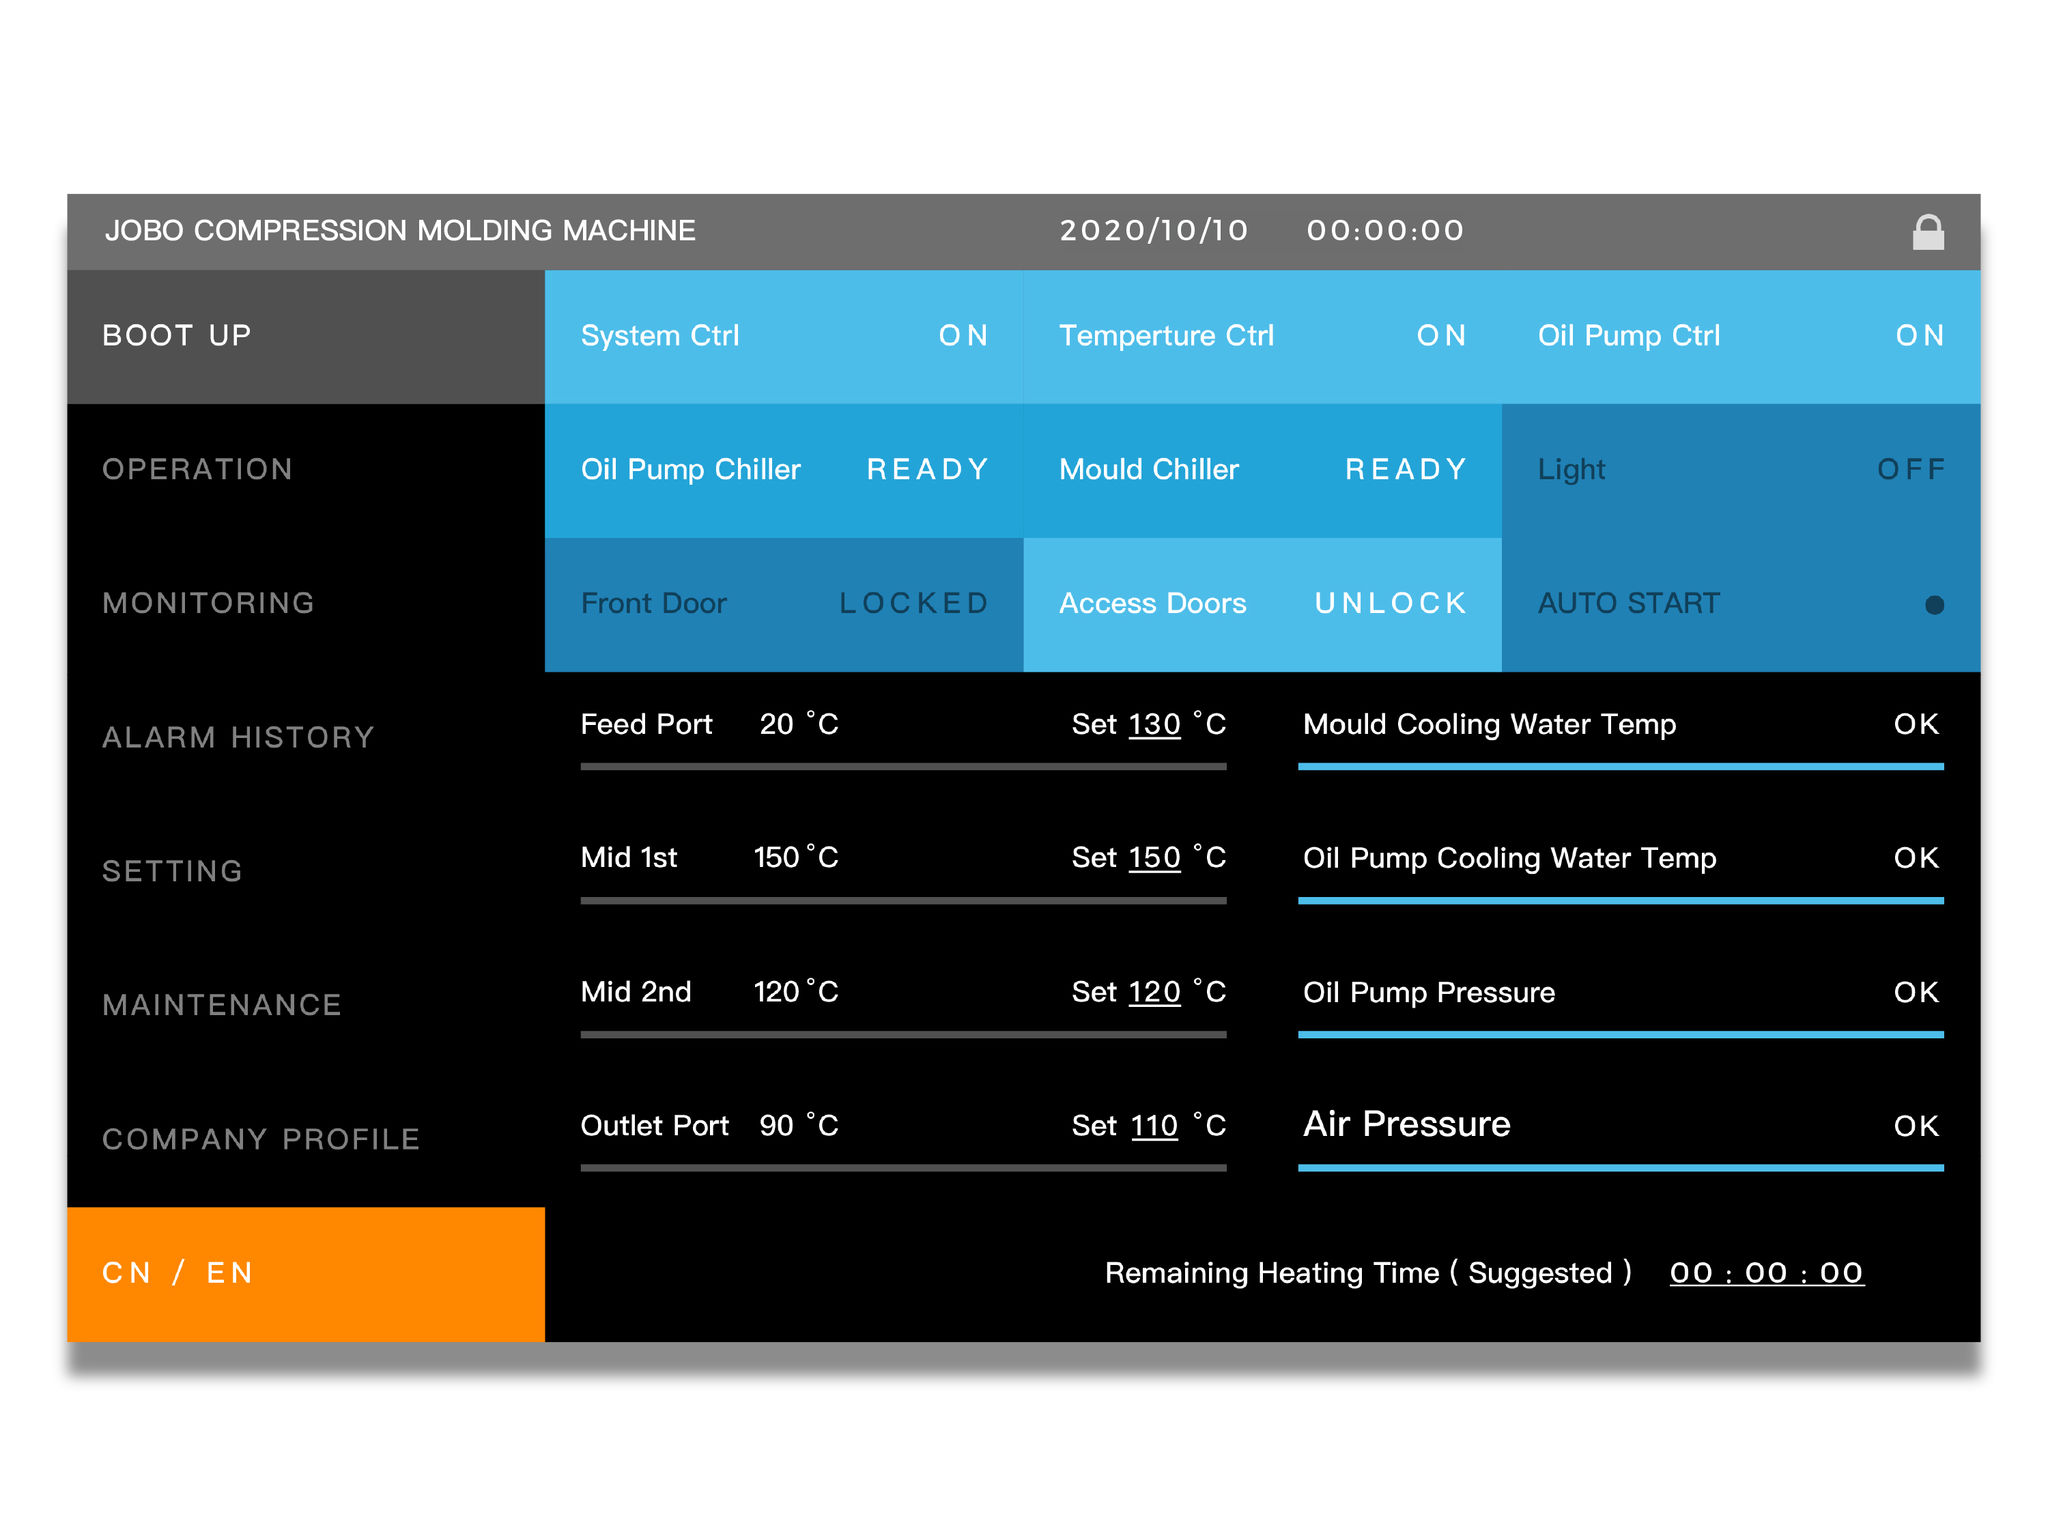This screenshot has width=2048, height=1536.
Task: Open MAINTENANCE in the sidebar
Action: coord(222,1005)
